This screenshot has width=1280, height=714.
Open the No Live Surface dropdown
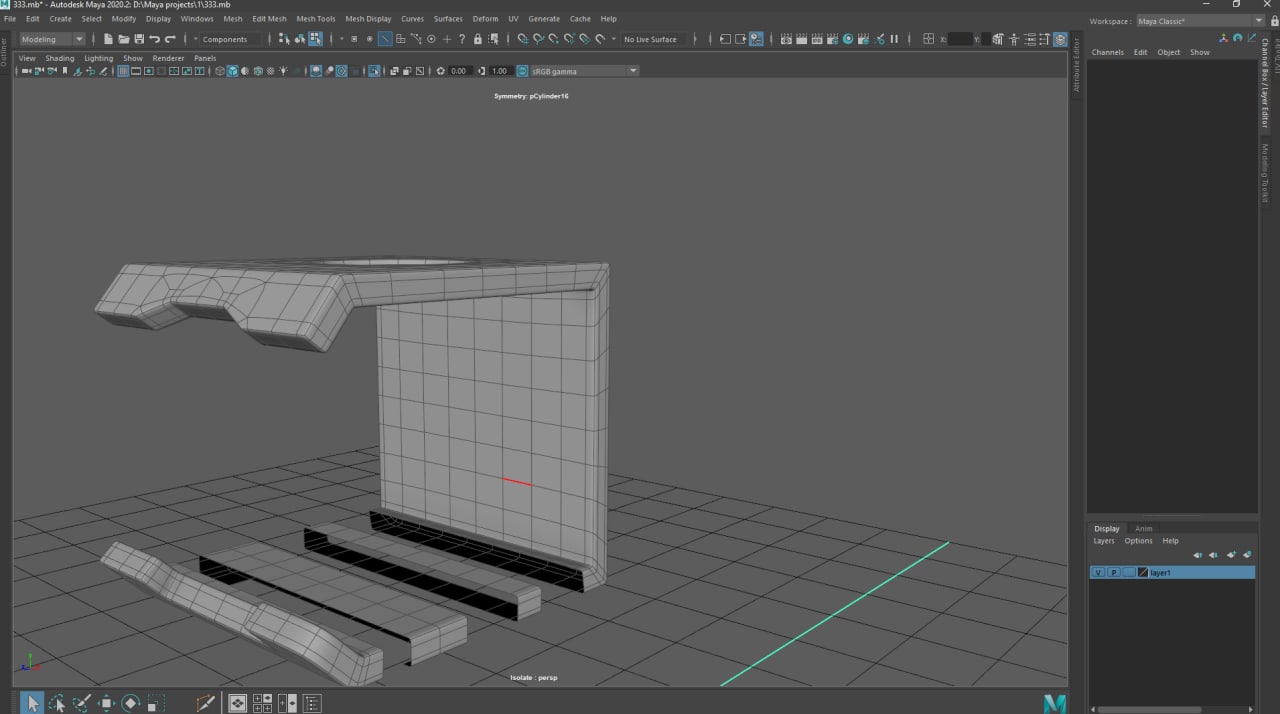coord(650,39)
